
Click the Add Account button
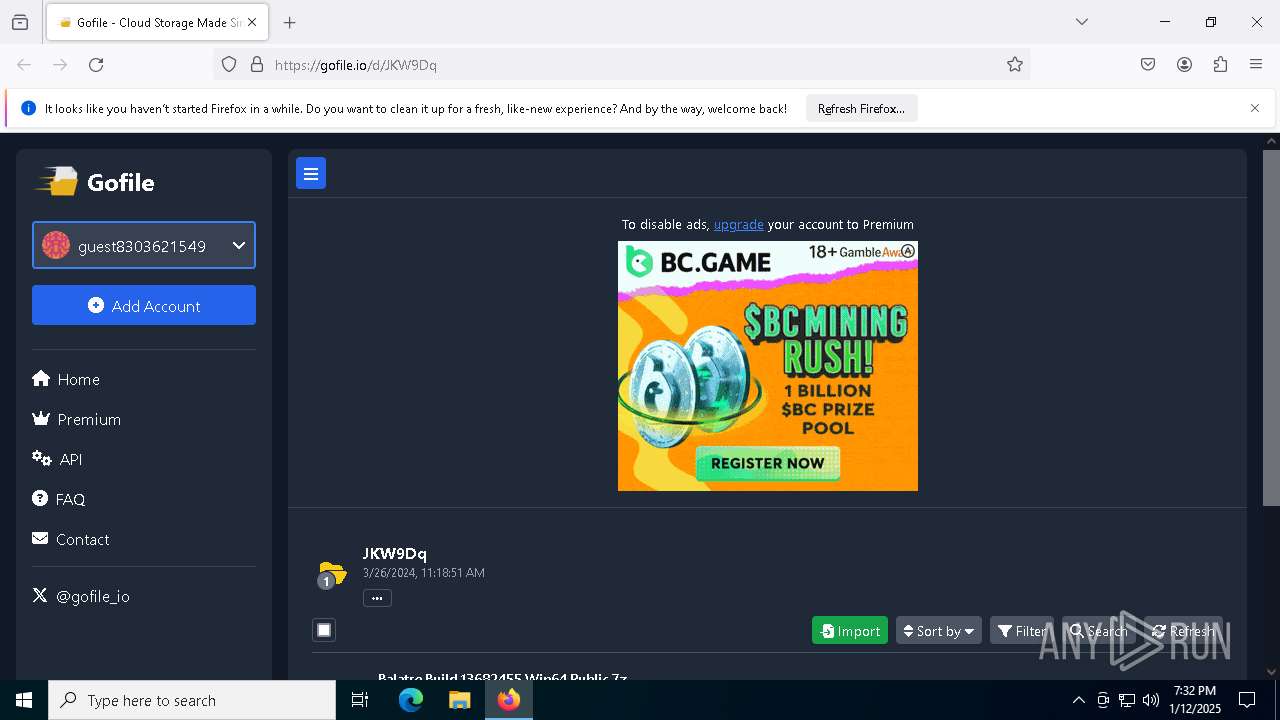(x=144, y=305)
